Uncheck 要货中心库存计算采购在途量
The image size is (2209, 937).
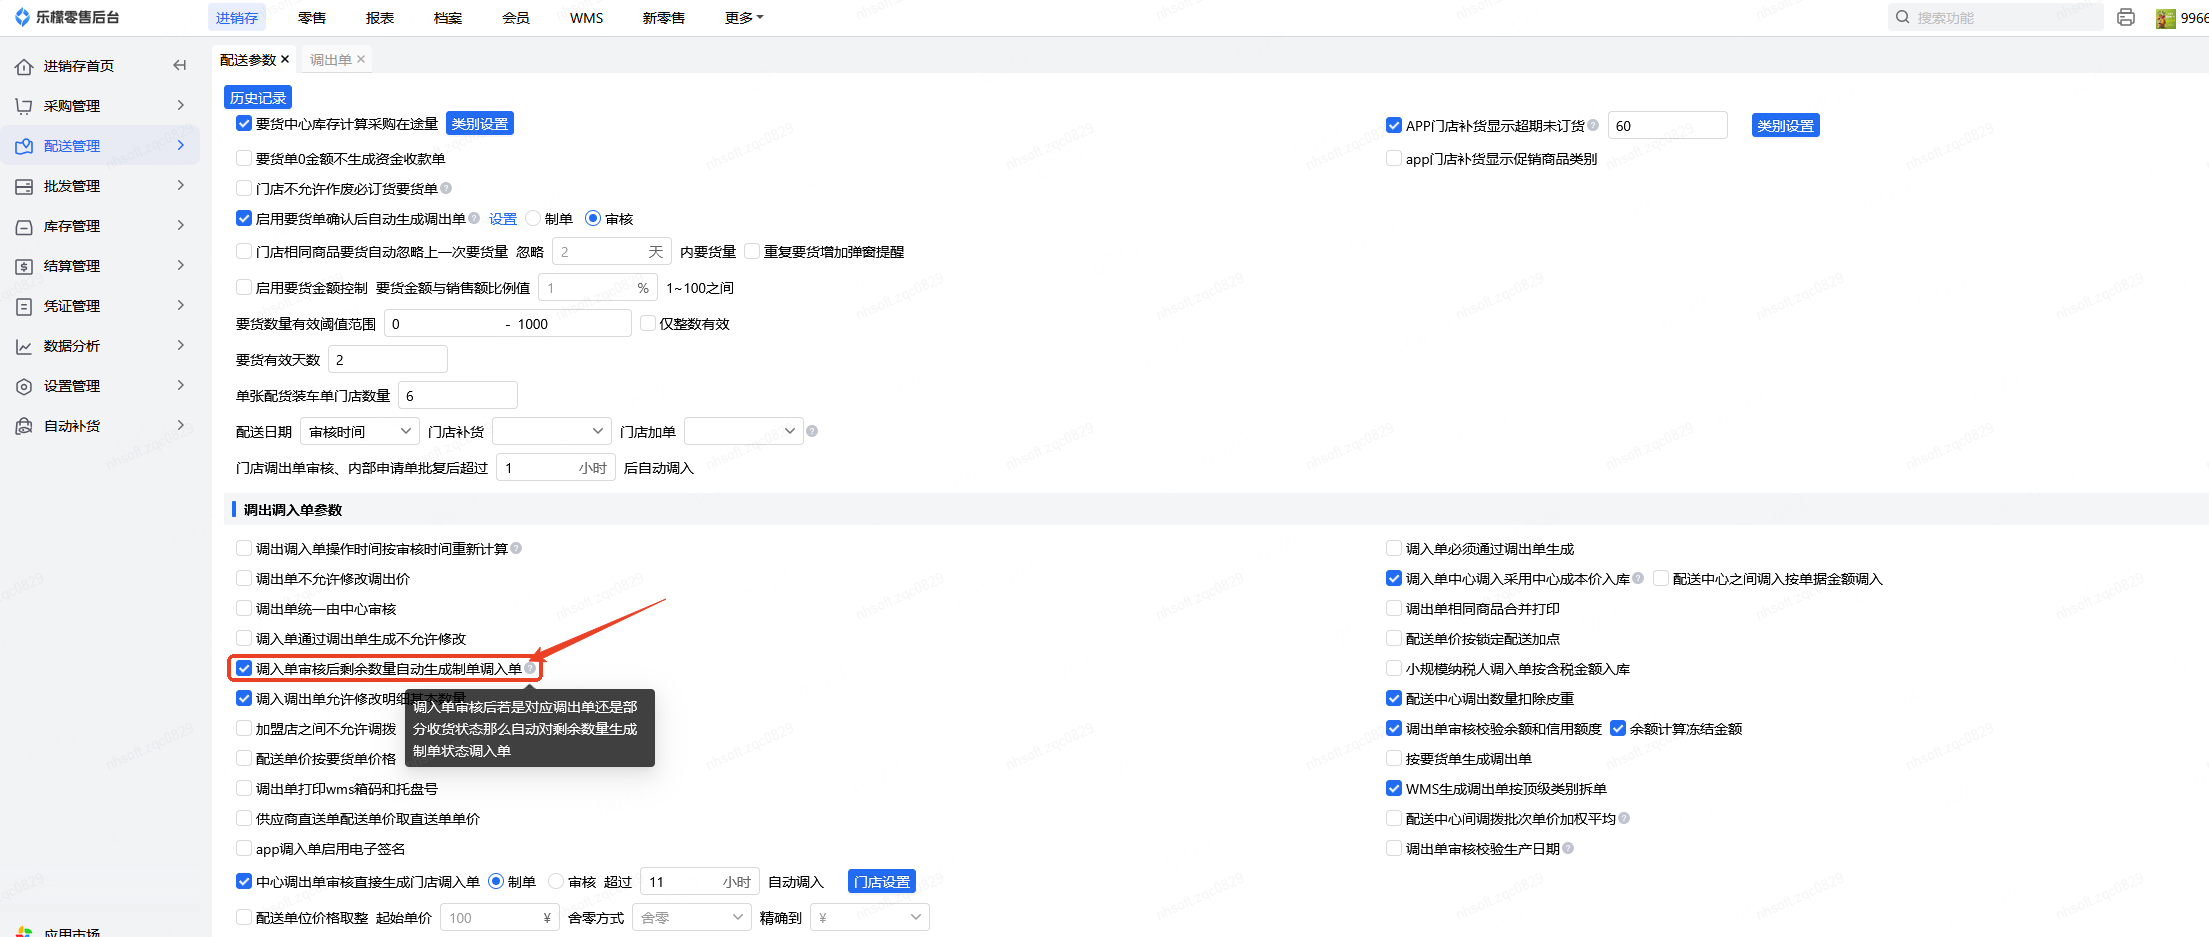(x=244, y=123)
